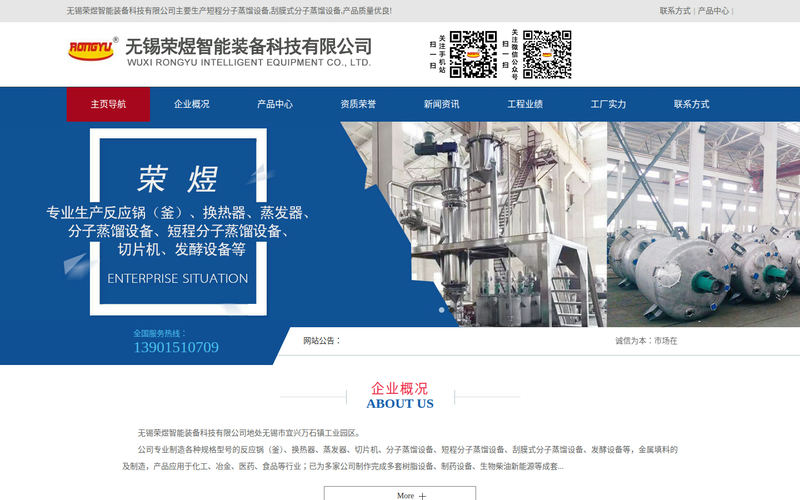Viewport: 800px width, 500px height.
Task: Go to 产品中心 in the navigation bar
Action: (275, 104)
